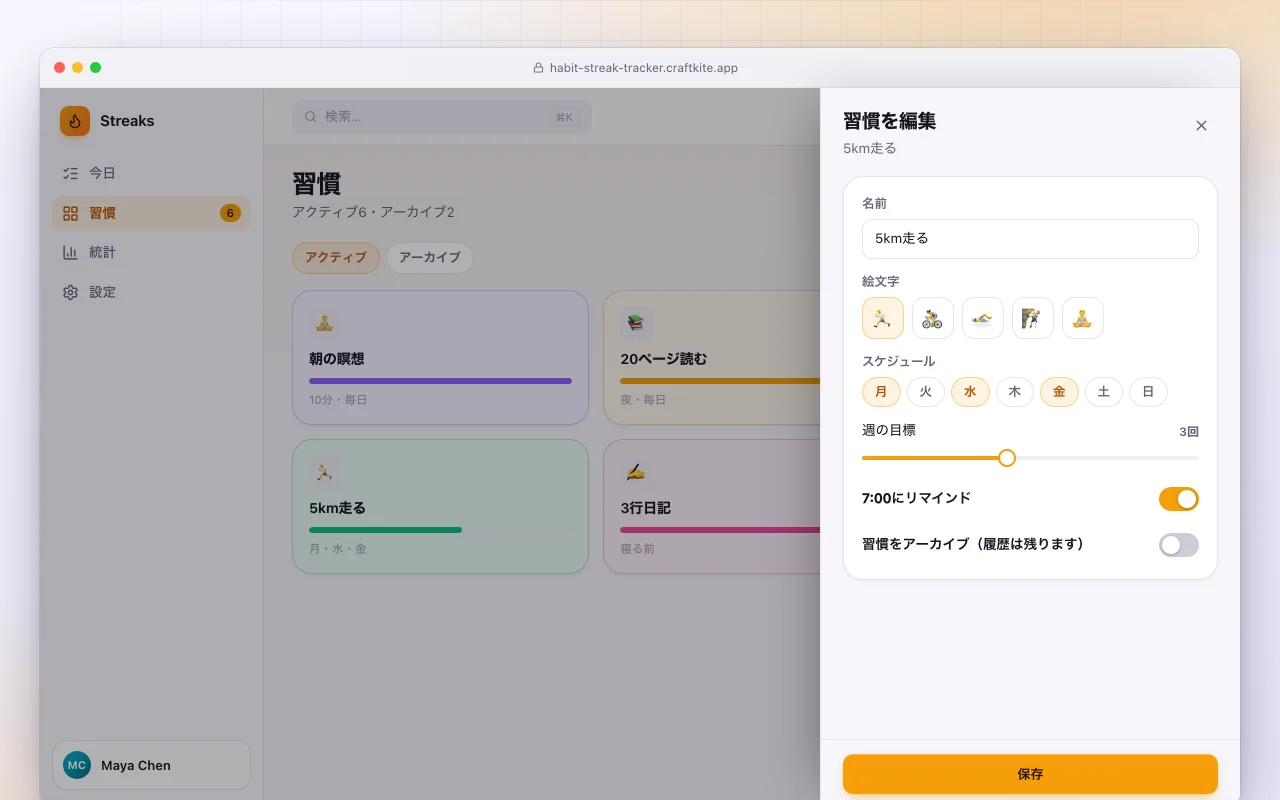Close the 習慣を編集 panel

(x=1201, y=125)
